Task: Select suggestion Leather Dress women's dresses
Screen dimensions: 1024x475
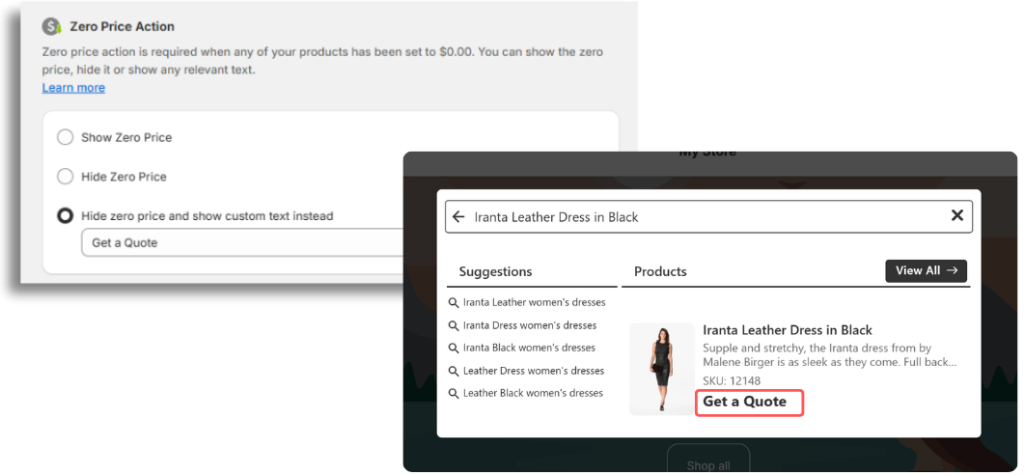Action: point(534,370)
